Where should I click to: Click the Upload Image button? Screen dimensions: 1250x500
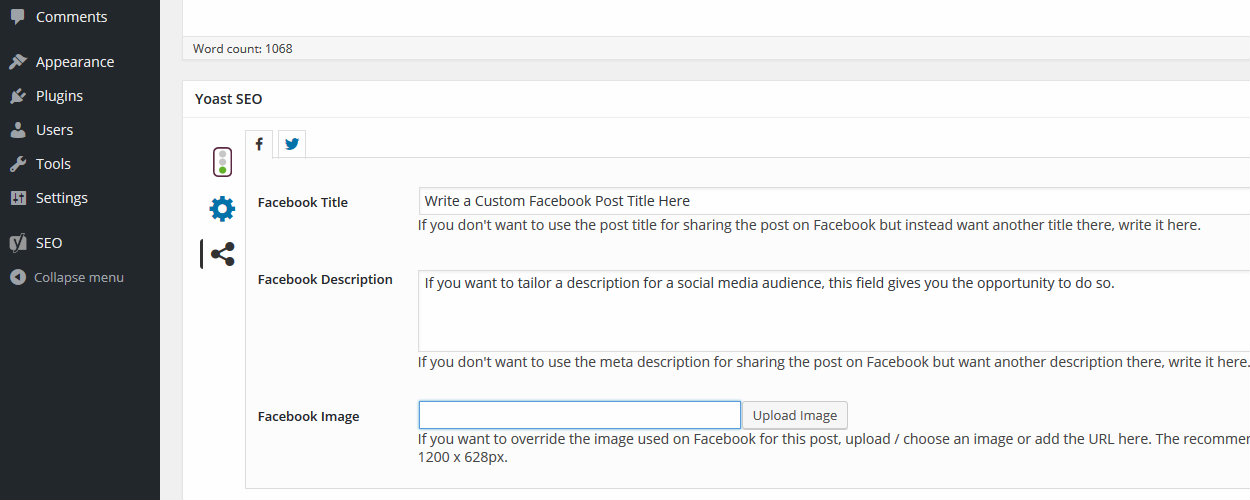[795, 415]
